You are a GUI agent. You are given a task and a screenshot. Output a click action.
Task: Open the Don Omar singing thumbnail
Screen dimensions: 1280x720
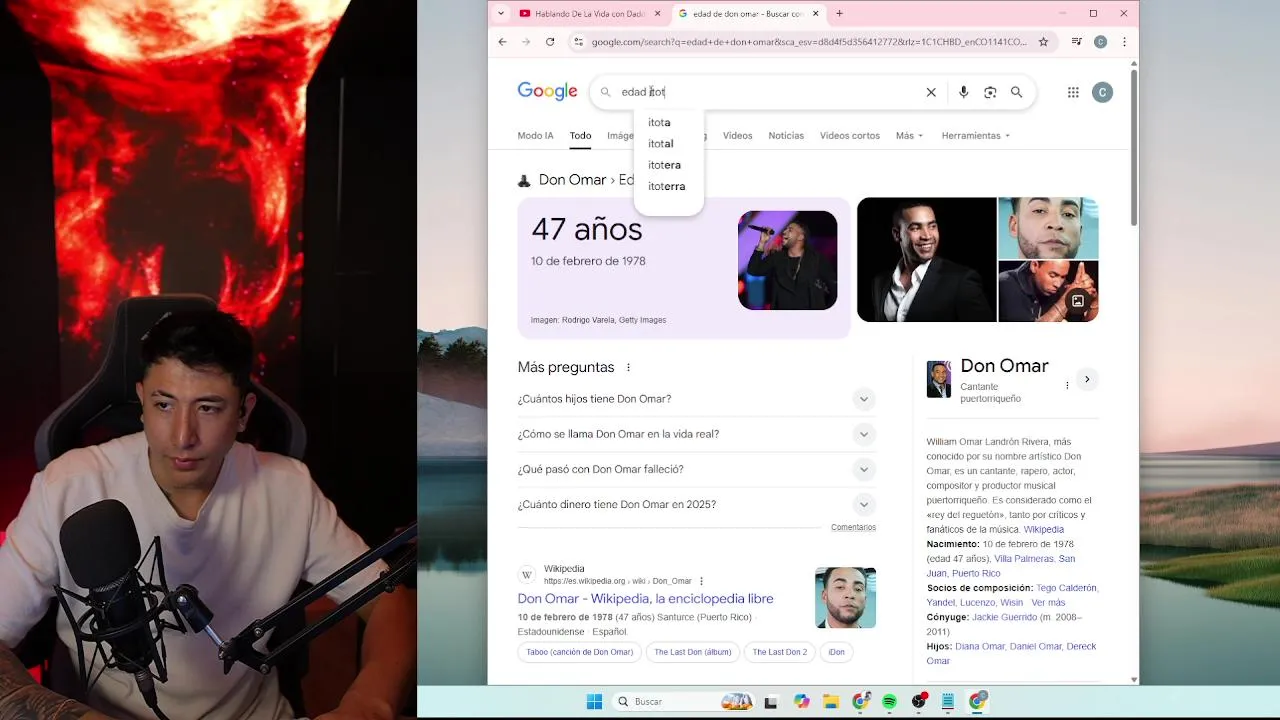787,260
